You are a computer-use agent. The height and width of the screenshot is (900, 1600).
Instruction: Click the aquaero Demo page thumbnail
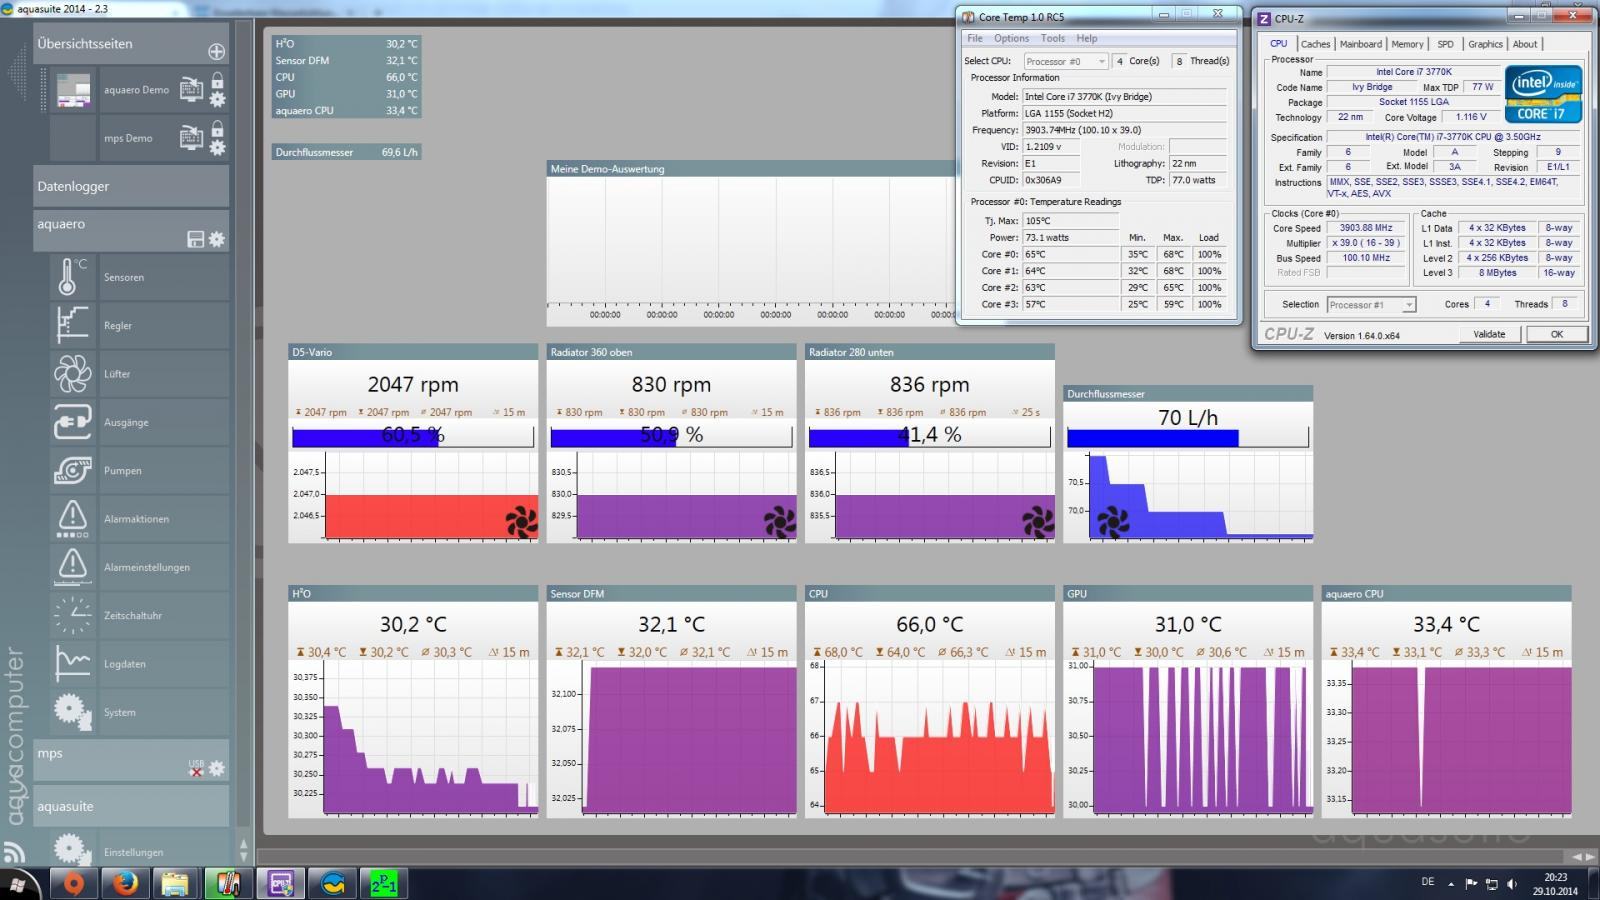[73, 90]
